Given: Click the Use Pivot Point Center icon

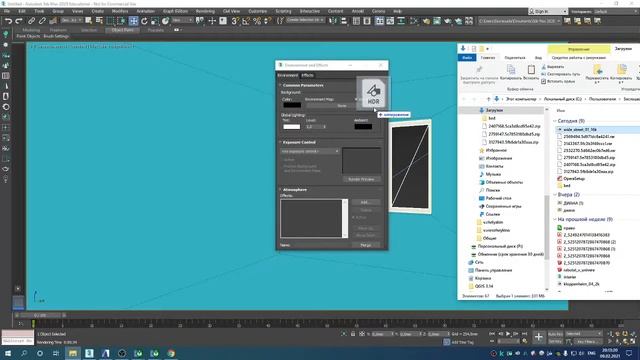Looking at the screenshot, I should pos(200,21).
